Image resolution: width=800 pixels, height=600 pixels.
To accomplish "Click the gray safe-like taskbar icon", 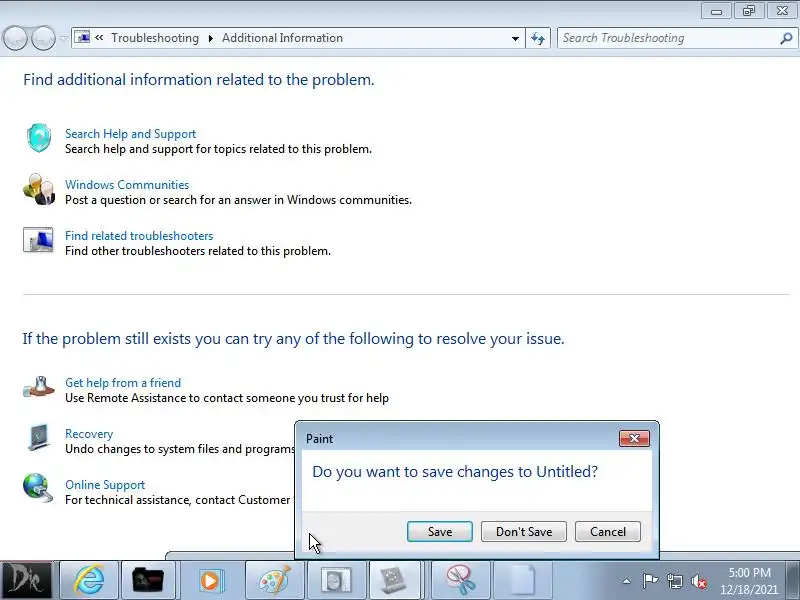I will coord(336,580).
